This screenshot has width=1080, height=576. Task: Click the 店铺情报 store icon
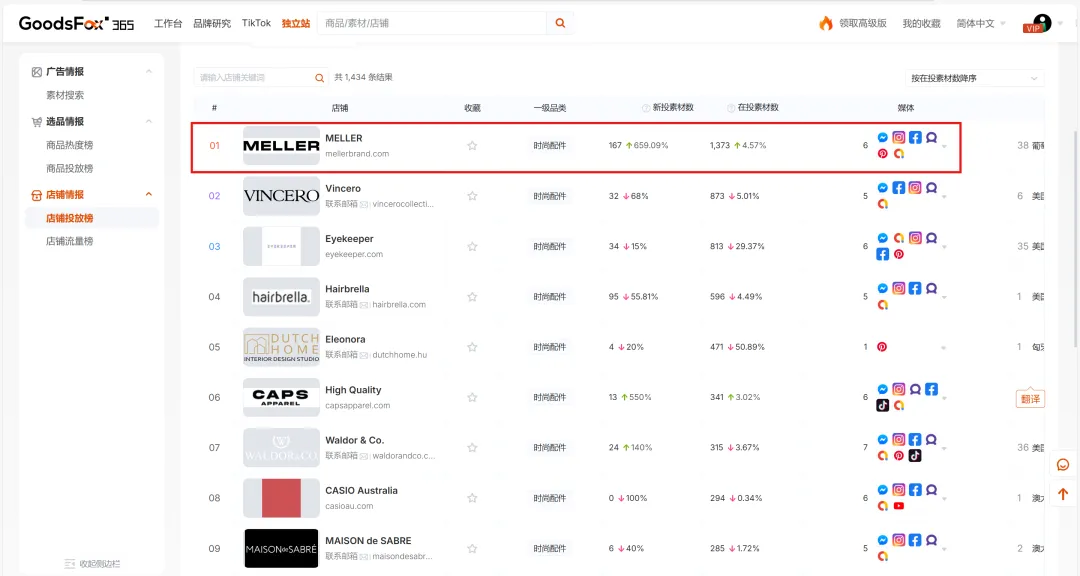point(37,195)
